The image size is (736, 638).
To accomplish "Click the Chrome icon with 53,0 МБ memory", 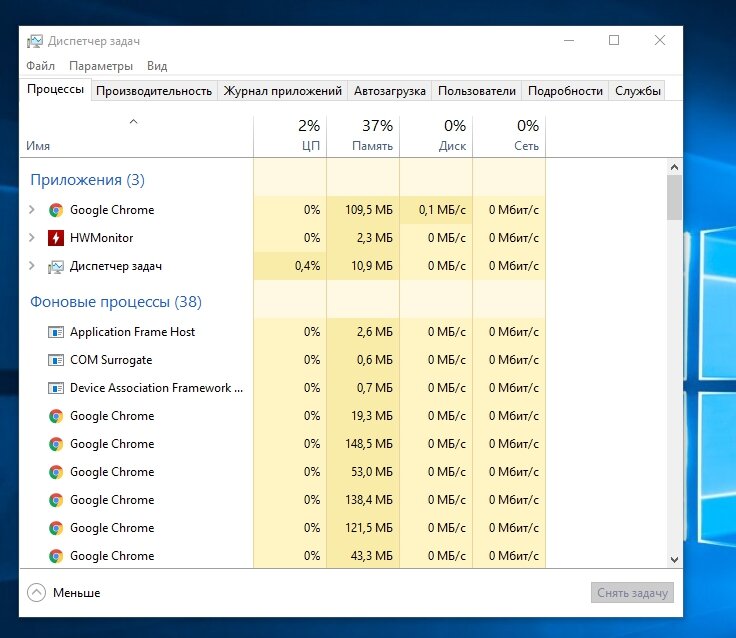I will click(x=56, y=472).
